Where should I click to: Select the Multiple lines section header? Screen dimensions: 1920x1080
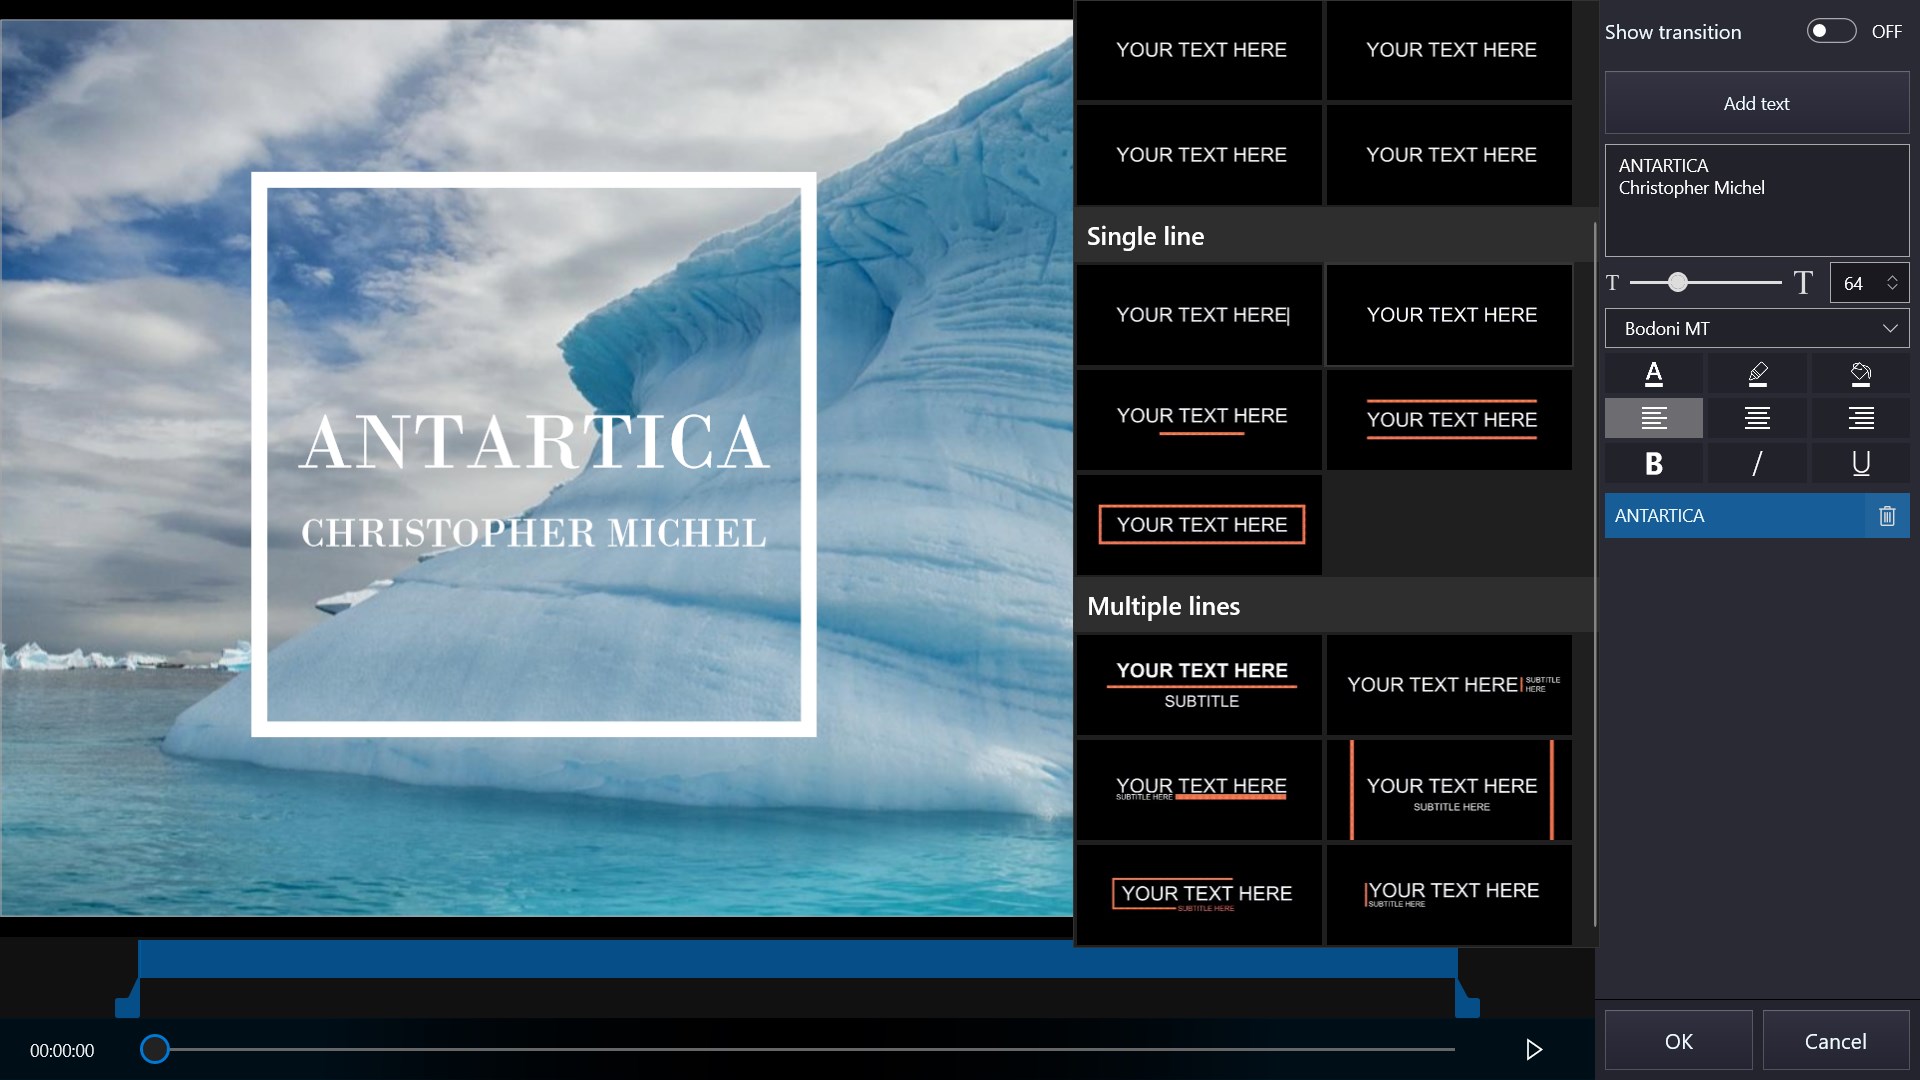point(1163,605)
